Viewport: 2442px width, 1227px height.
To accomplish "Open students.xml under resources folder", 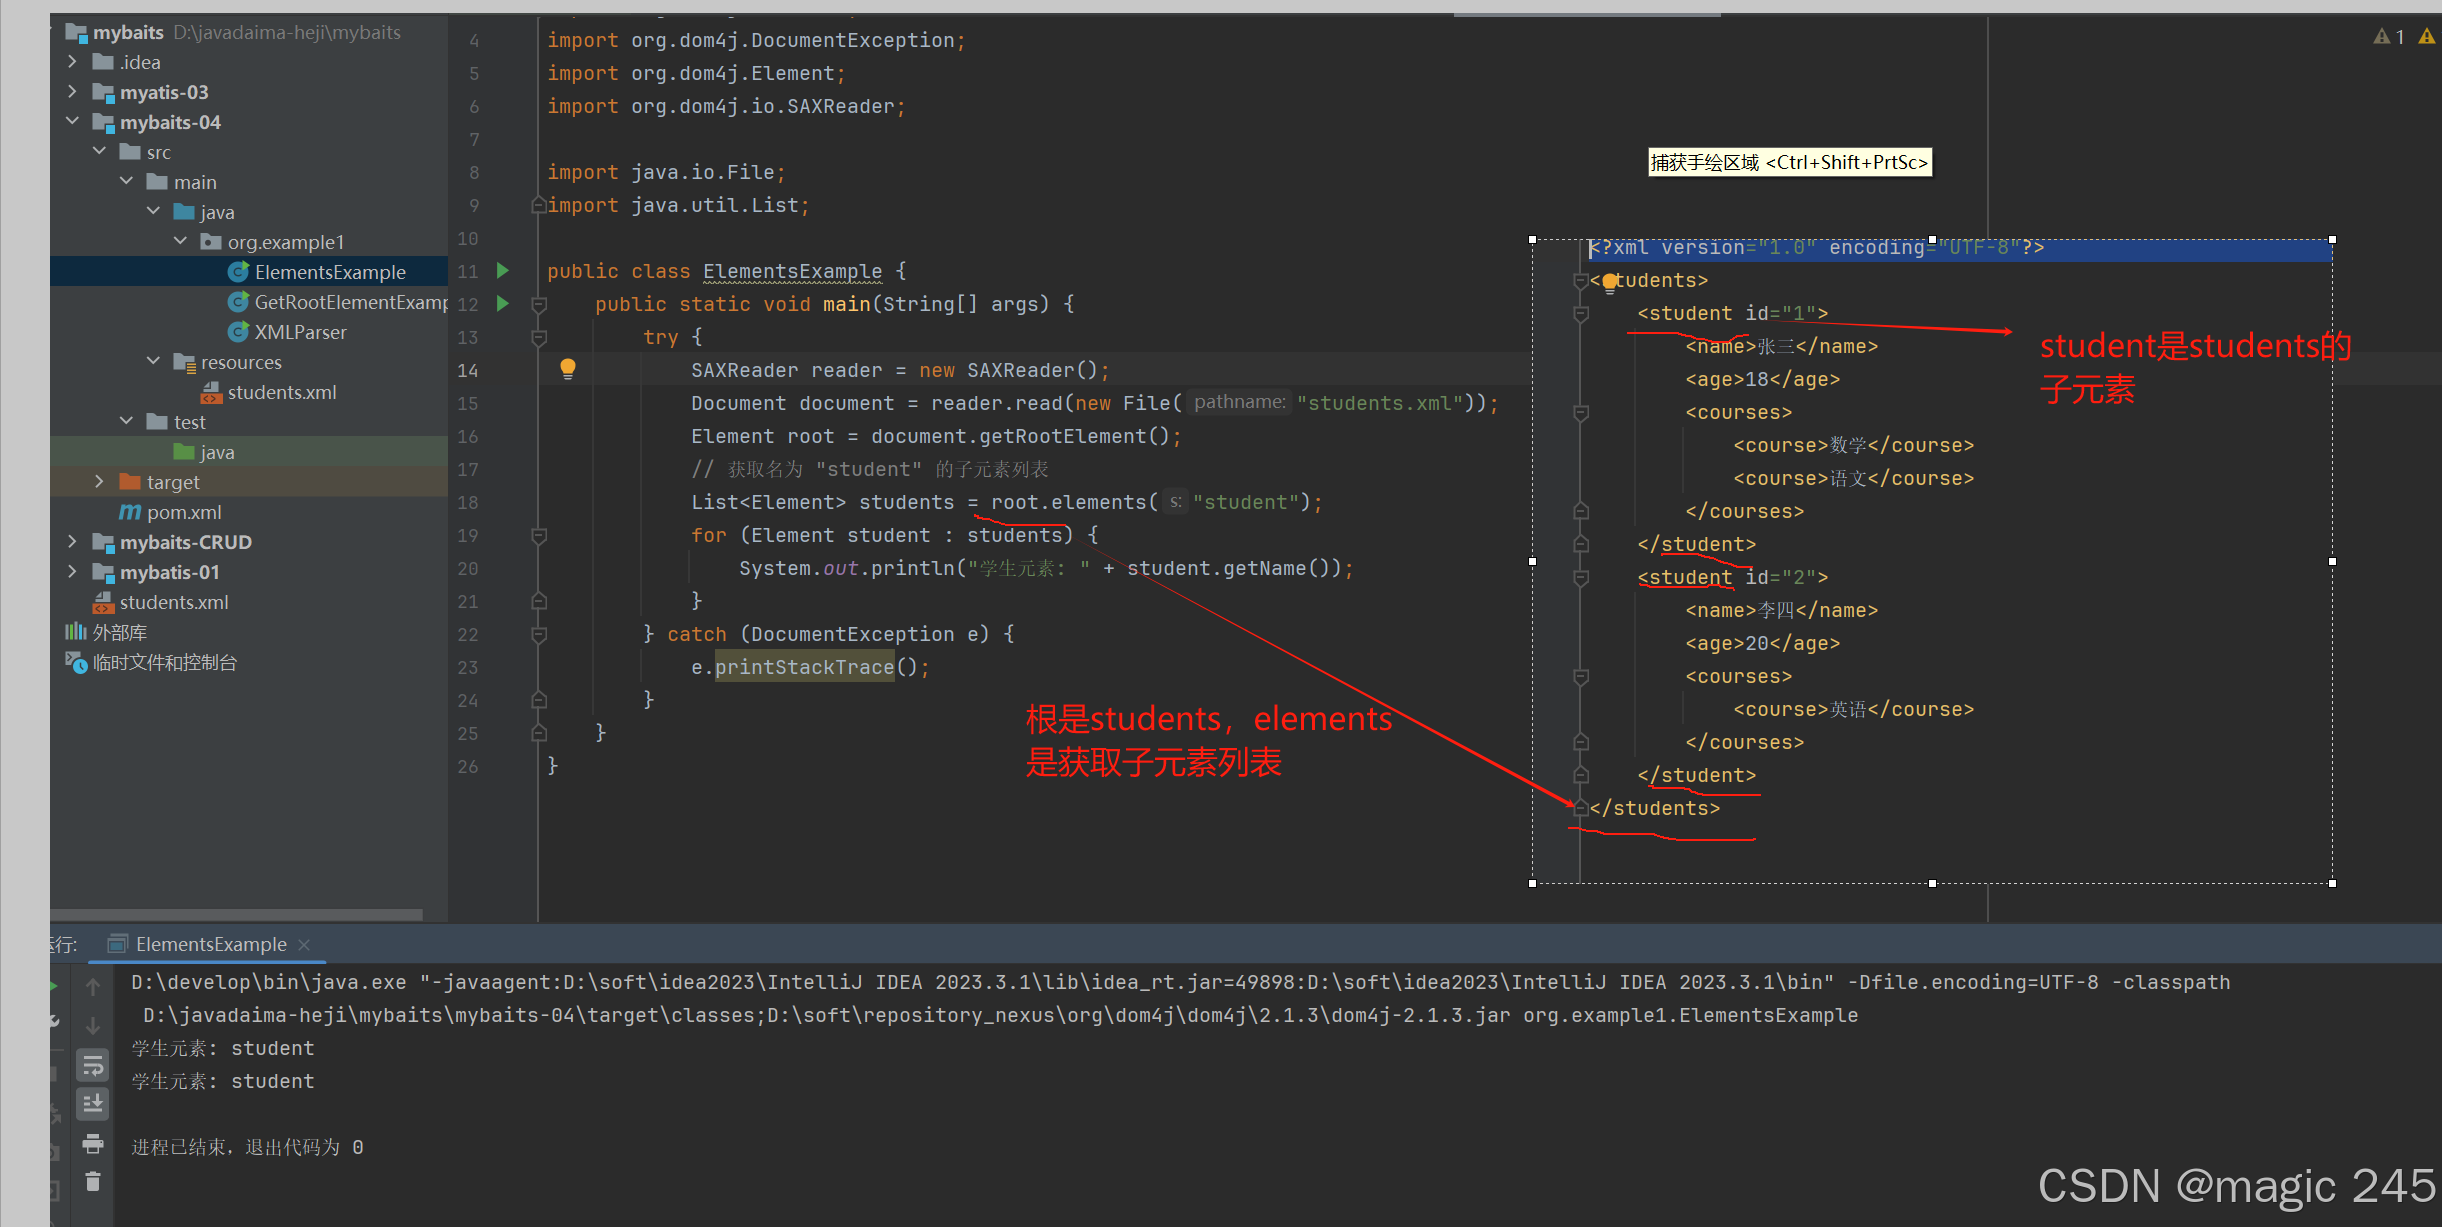I will [x=281, y=392].
